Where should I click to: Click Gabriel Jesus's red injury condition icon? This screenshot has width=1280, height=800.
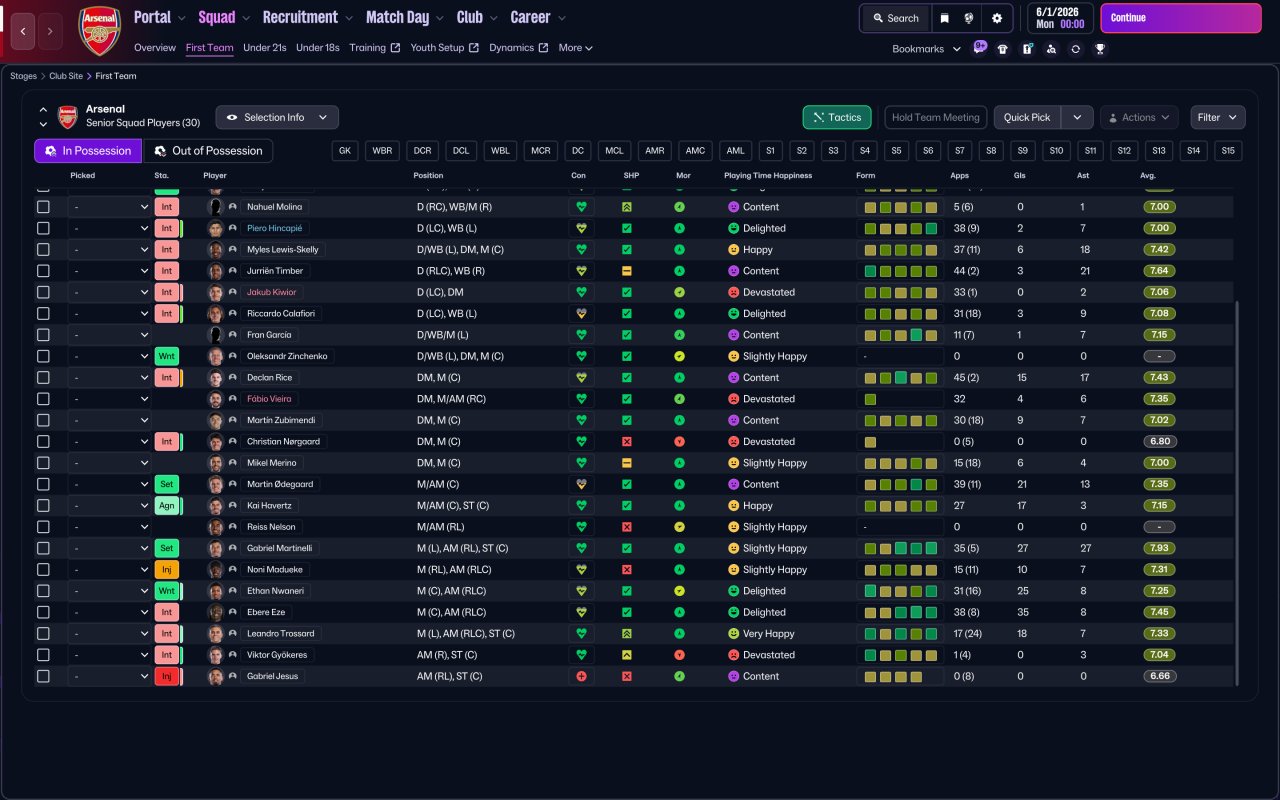click(x=581, y=676)
